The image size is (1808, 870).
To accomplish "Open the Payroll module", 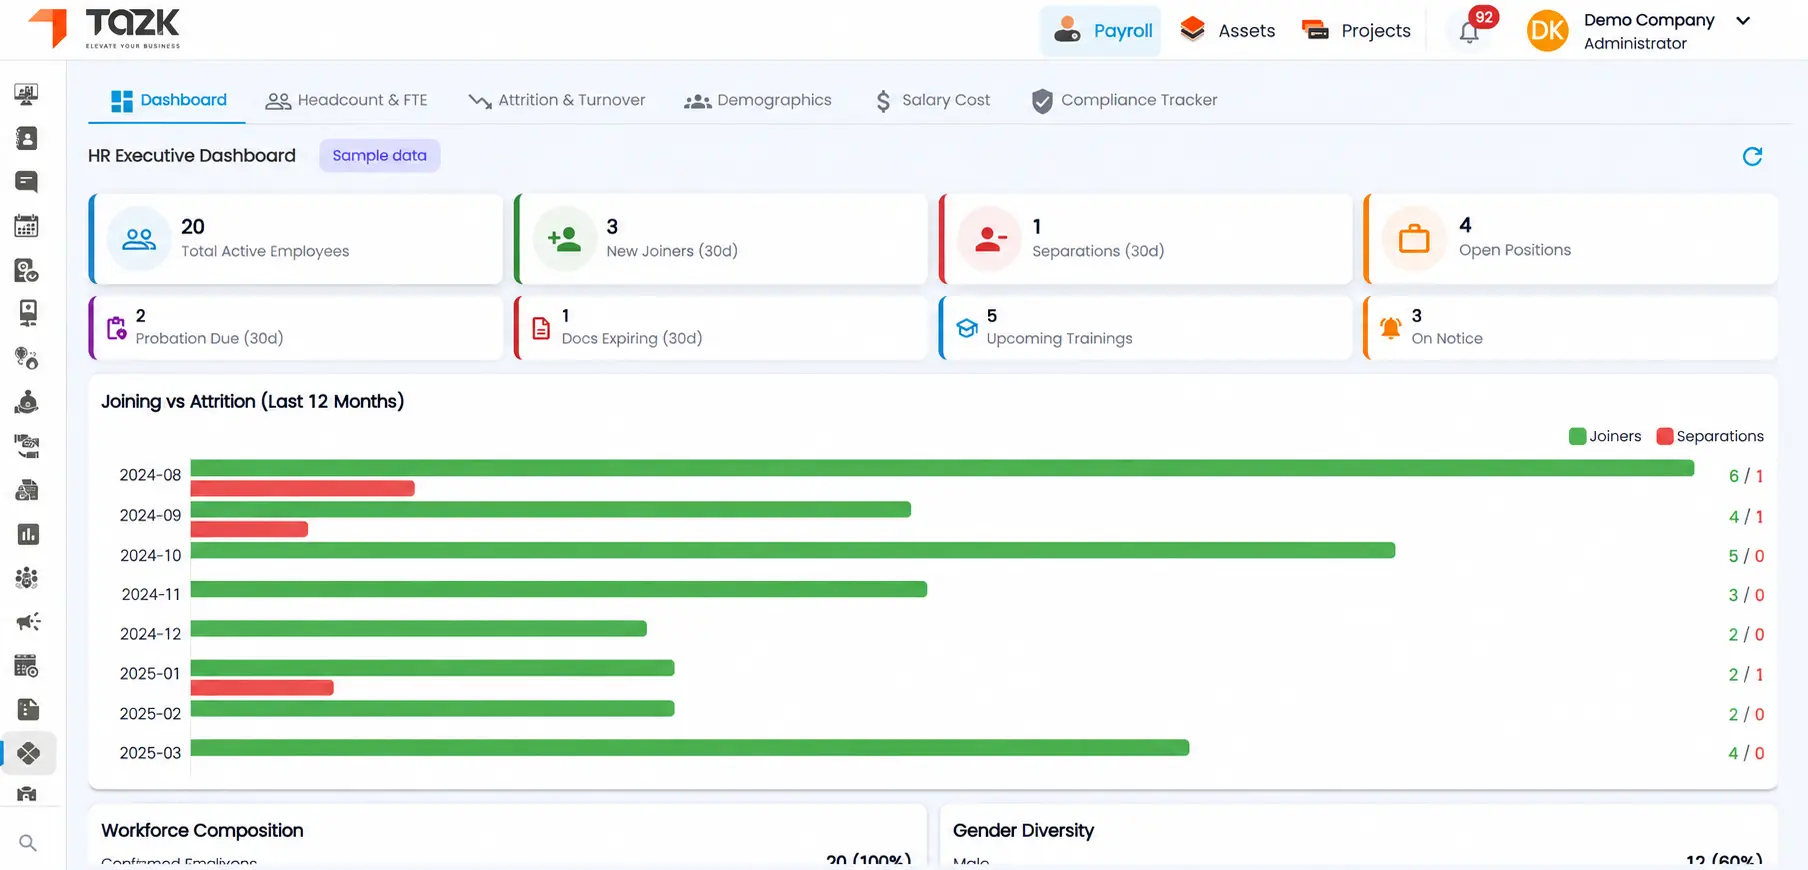I will [x=1102, y=31].
